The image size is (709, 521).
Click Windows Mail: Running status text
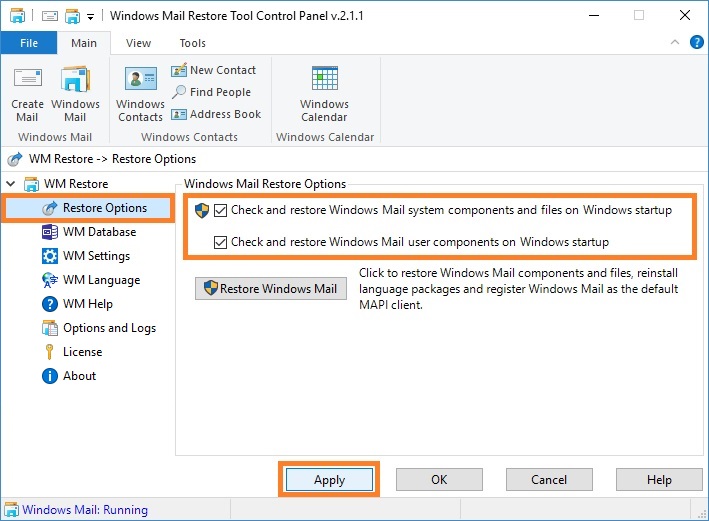tap(85, 510)
